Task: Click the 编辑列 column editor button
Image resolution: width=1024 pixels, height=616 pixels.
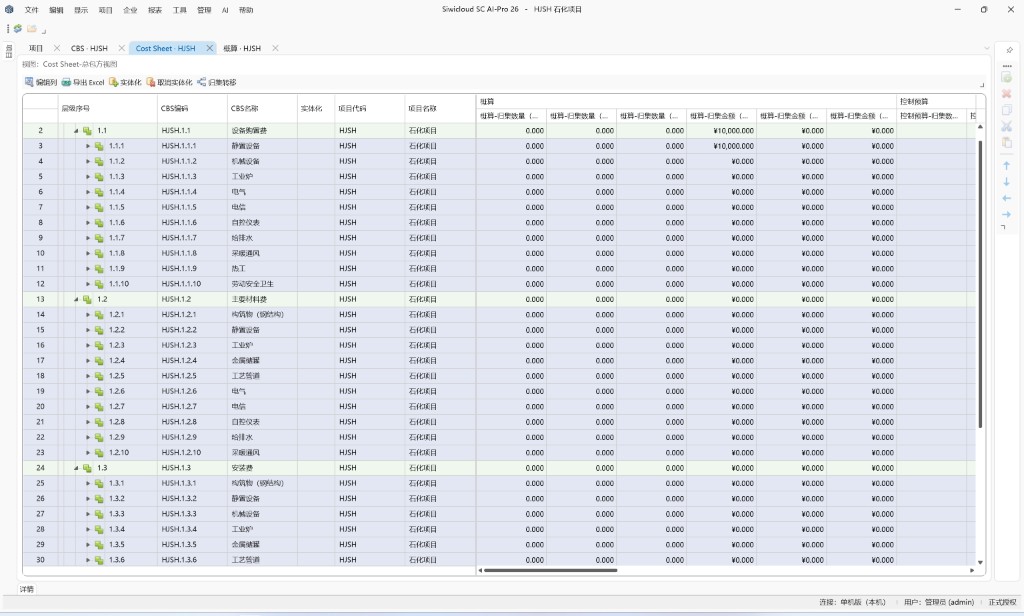Action: pyautogui.click(x=40, y=82)
